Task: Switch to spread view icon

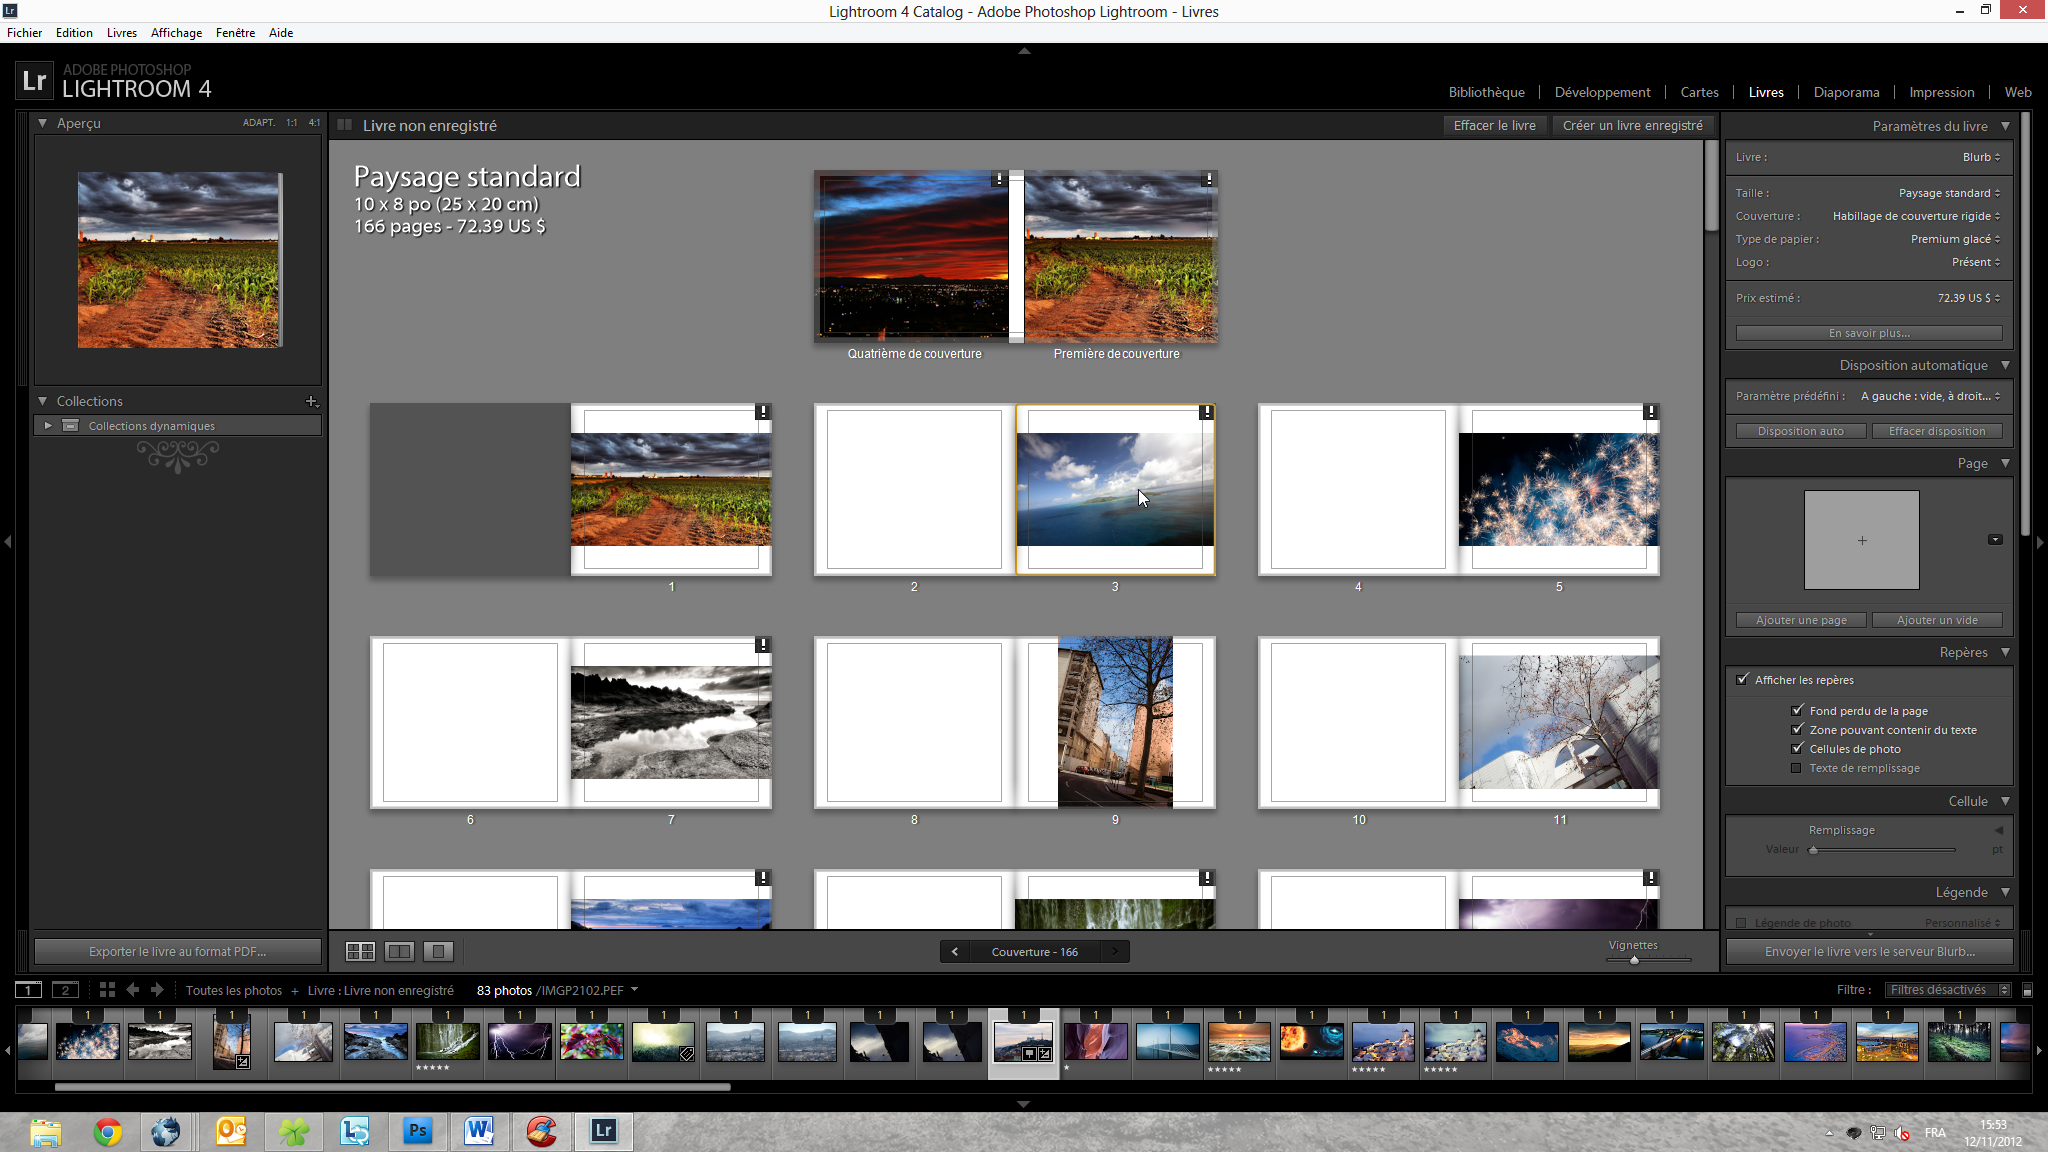Action: pos(399,952)
